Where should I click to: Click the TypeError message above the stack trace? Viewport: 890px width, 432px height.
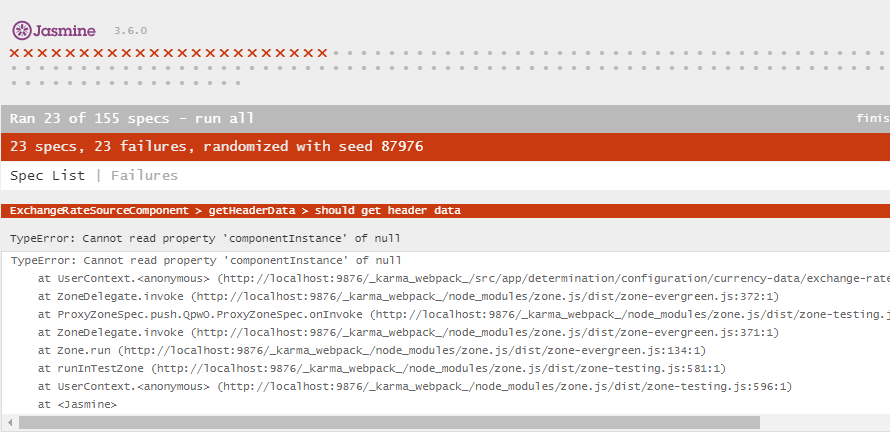(205, 238)
